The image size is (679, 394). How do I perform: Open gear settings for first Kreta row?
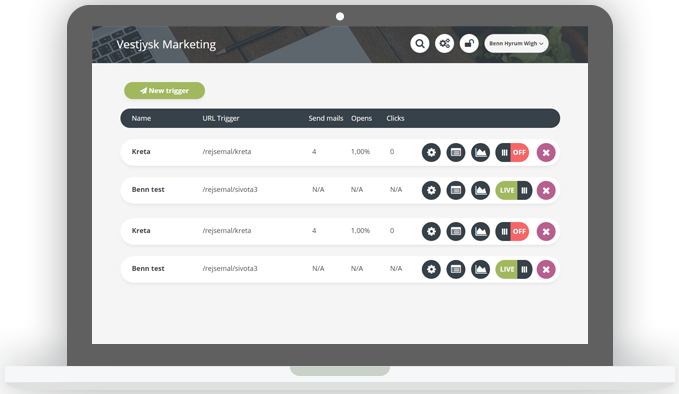click(431, 152)
